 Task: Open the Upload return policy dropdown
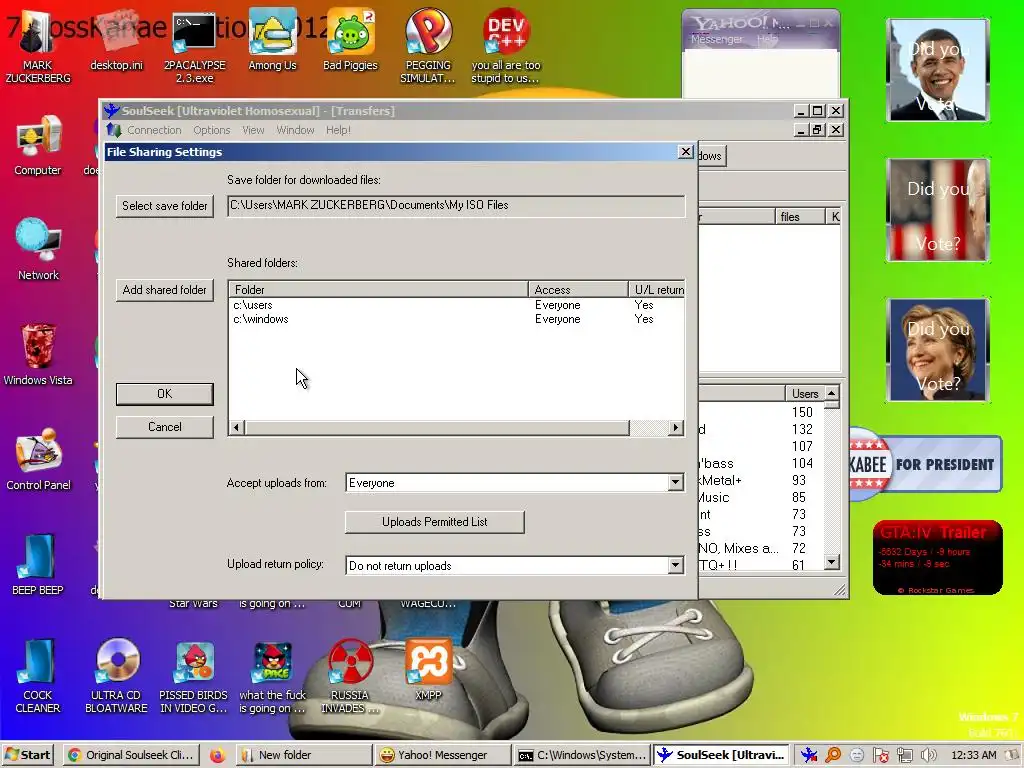click(x=676, y=565)
